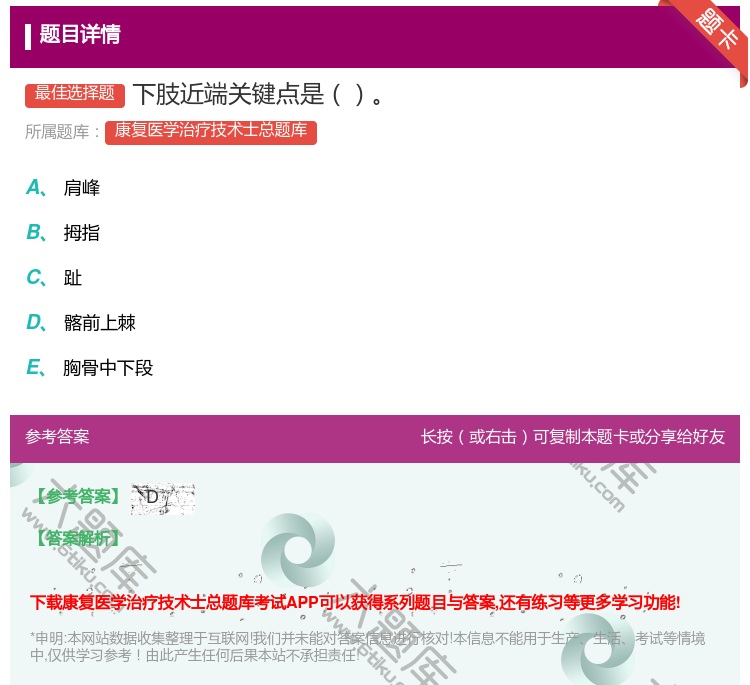
Task: Open the 康复医学治疗技术士总题库 tag
Action: 211,132
